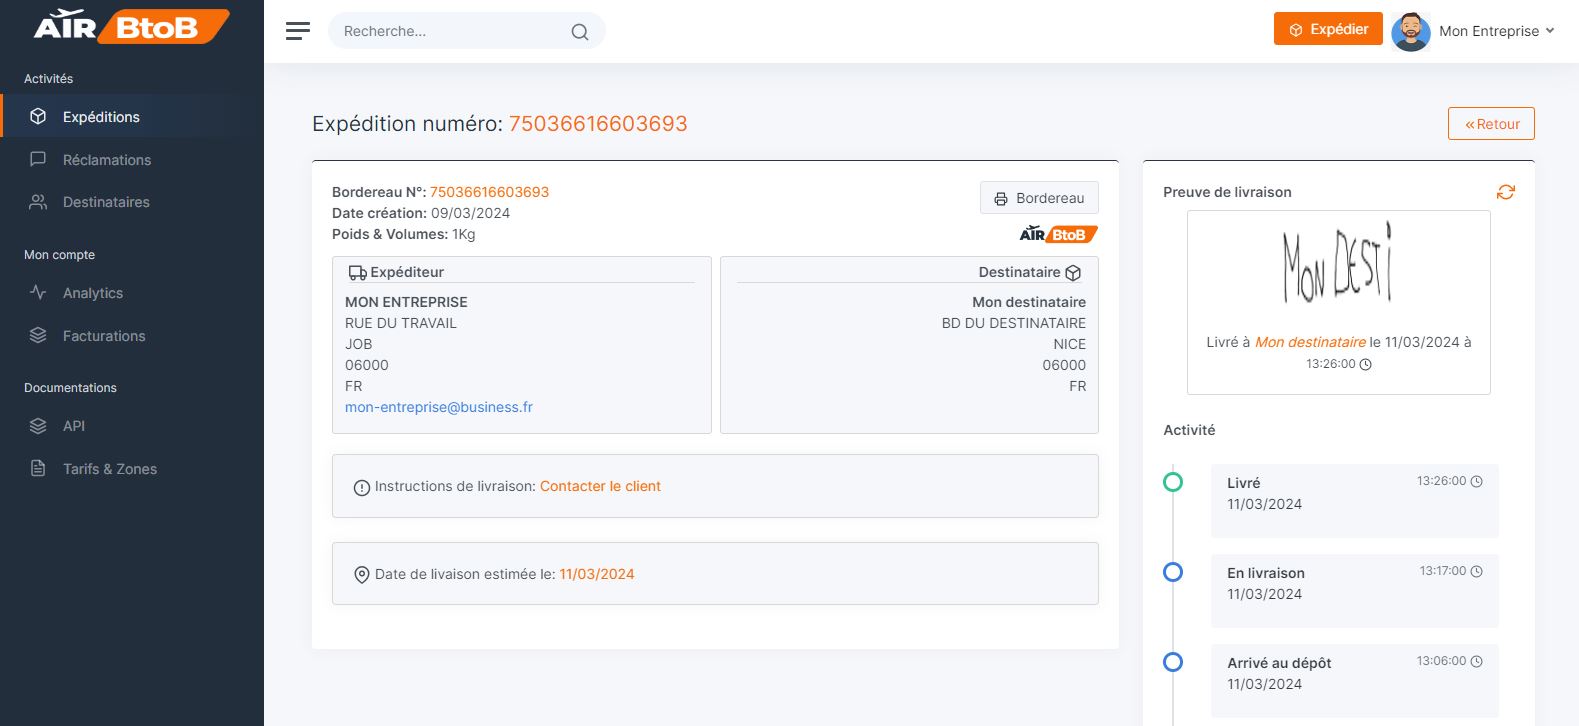The height and width of the screenshot is (726, 1579).
Task: Expand the Mon Entreprise account dropdown
Action: [1496, 31]
